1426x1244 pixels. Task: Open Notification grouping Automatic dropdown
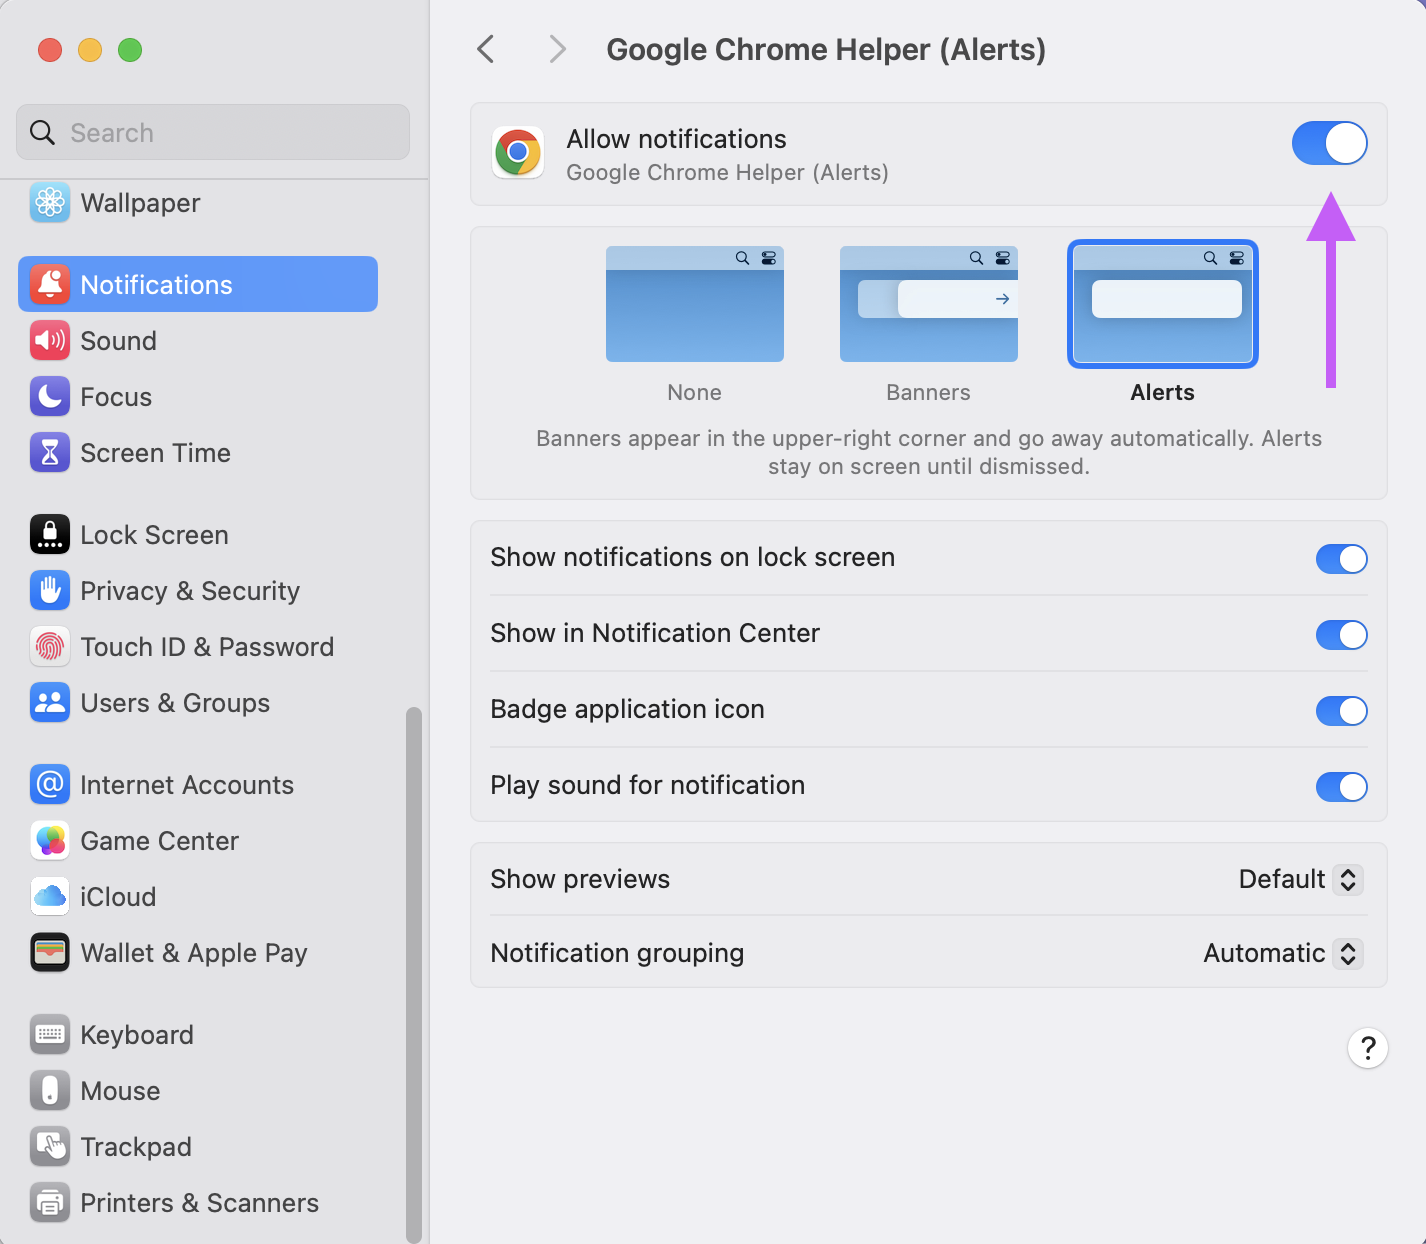pos(1283,953)
